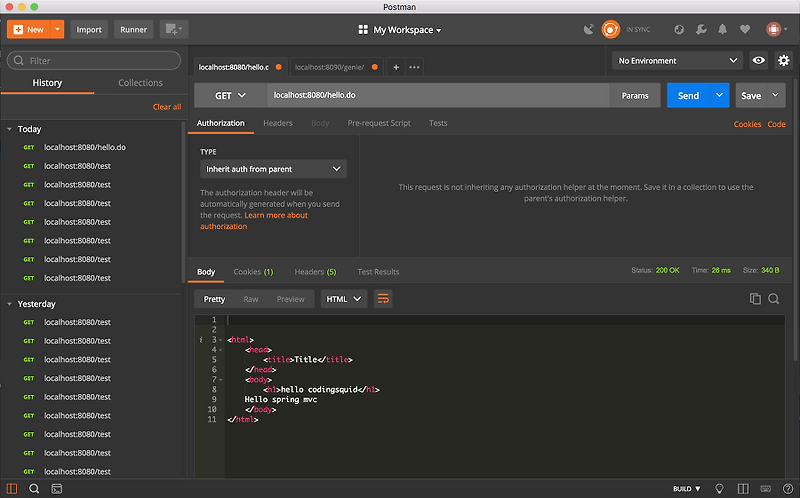This screenshot has width=800, height=498.
Task: Click the request URL field
Action: (438, 95)
